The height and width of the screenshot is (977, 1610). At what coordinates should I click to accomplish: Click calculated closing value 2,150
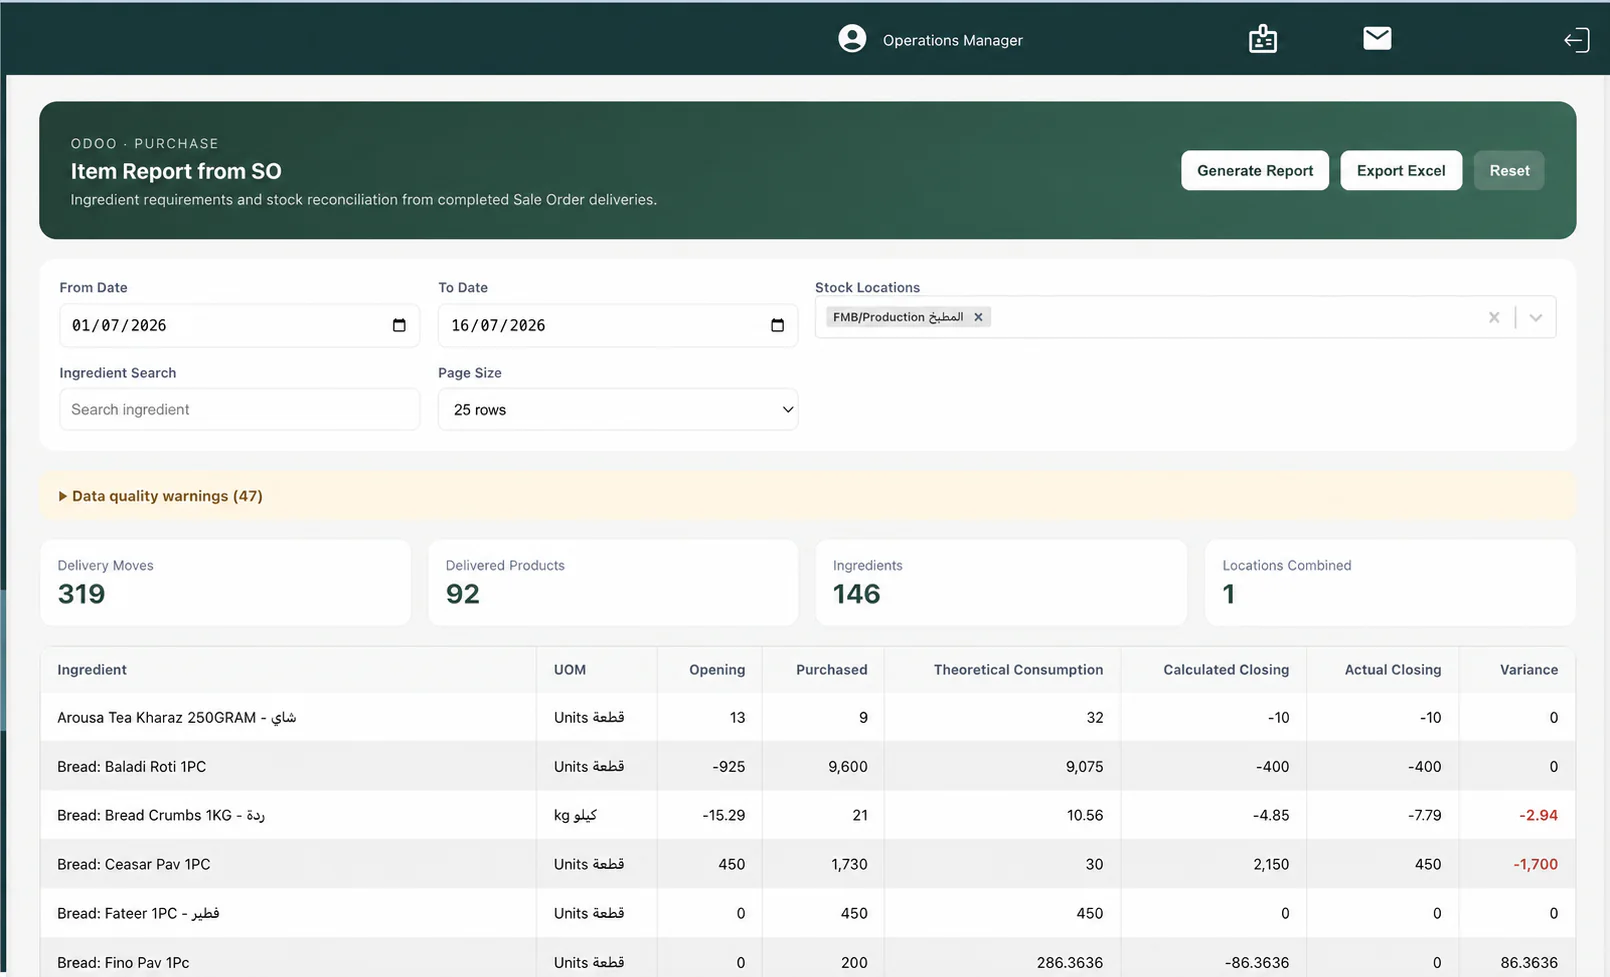[1271, 864]
